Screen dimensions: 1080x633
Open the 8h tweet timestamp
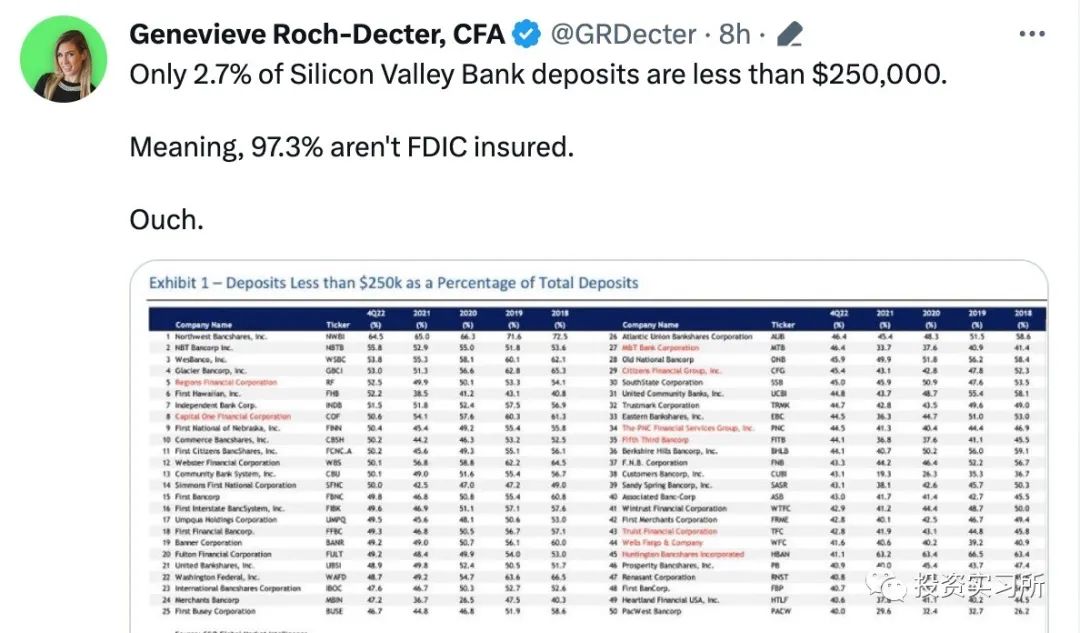click(734, 34)
